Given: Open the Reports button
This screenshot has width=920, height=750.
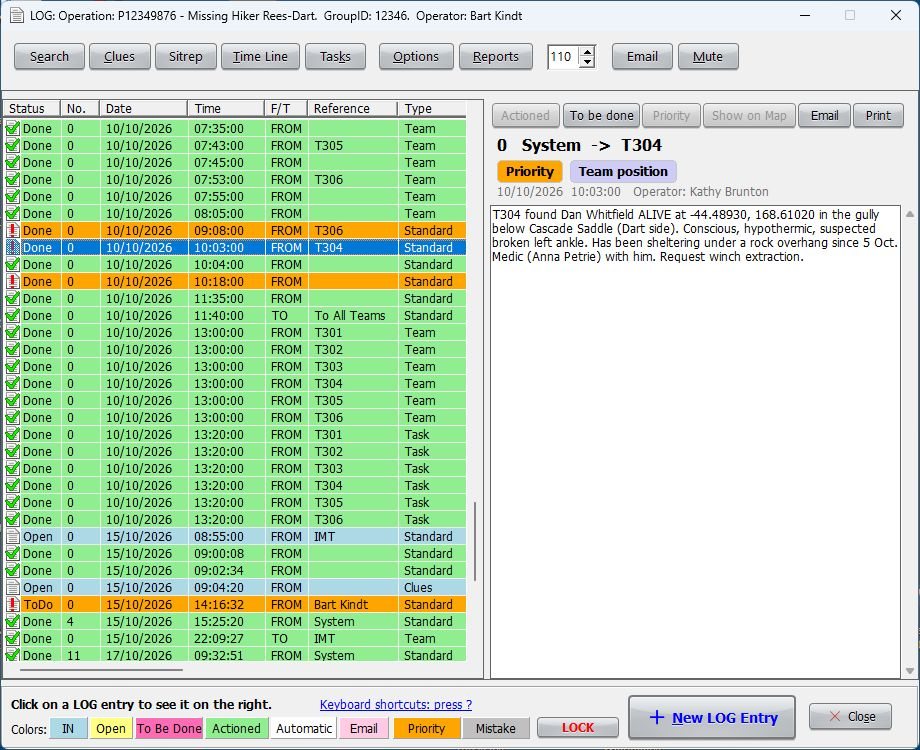Looking at the screenshot, I should [496, 57].
